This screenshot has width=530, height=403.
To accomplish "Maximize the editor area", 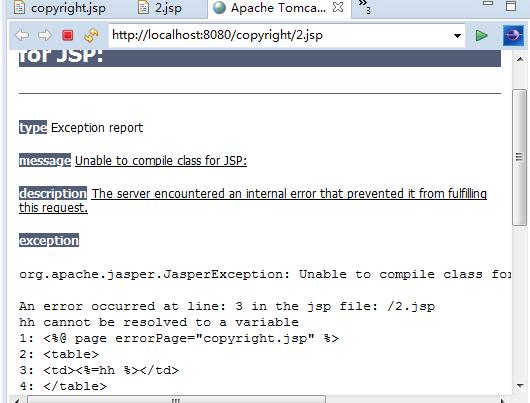I will 511,6.
